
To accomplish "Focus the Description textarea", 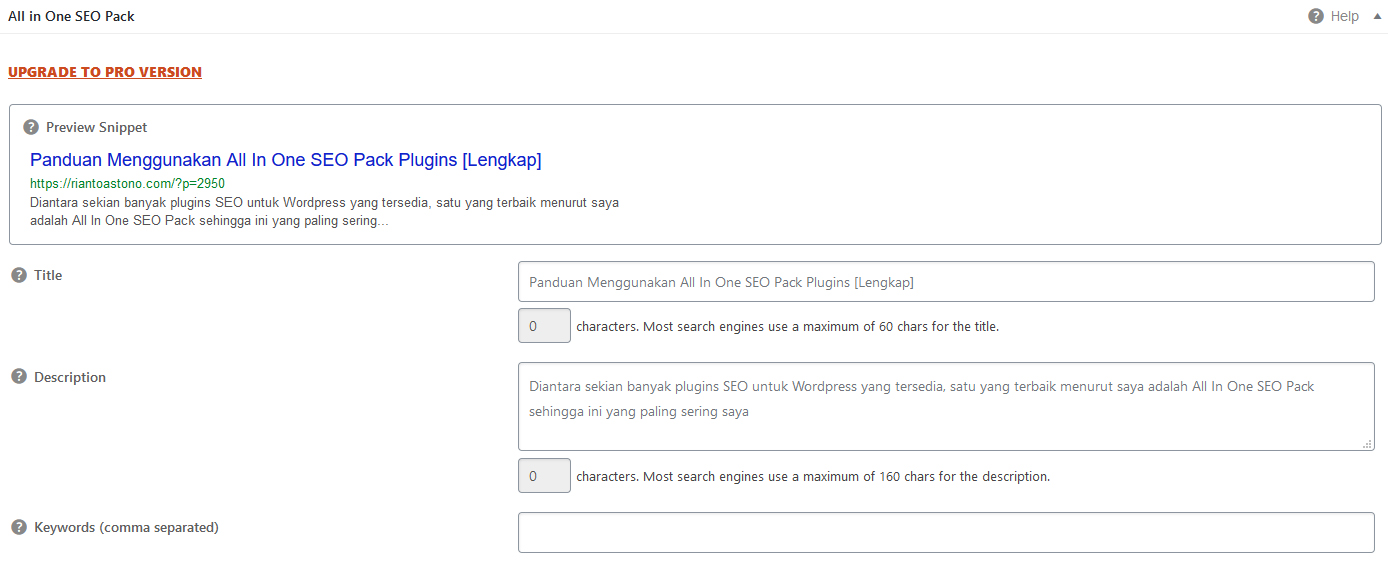I will tap(946, 406).
